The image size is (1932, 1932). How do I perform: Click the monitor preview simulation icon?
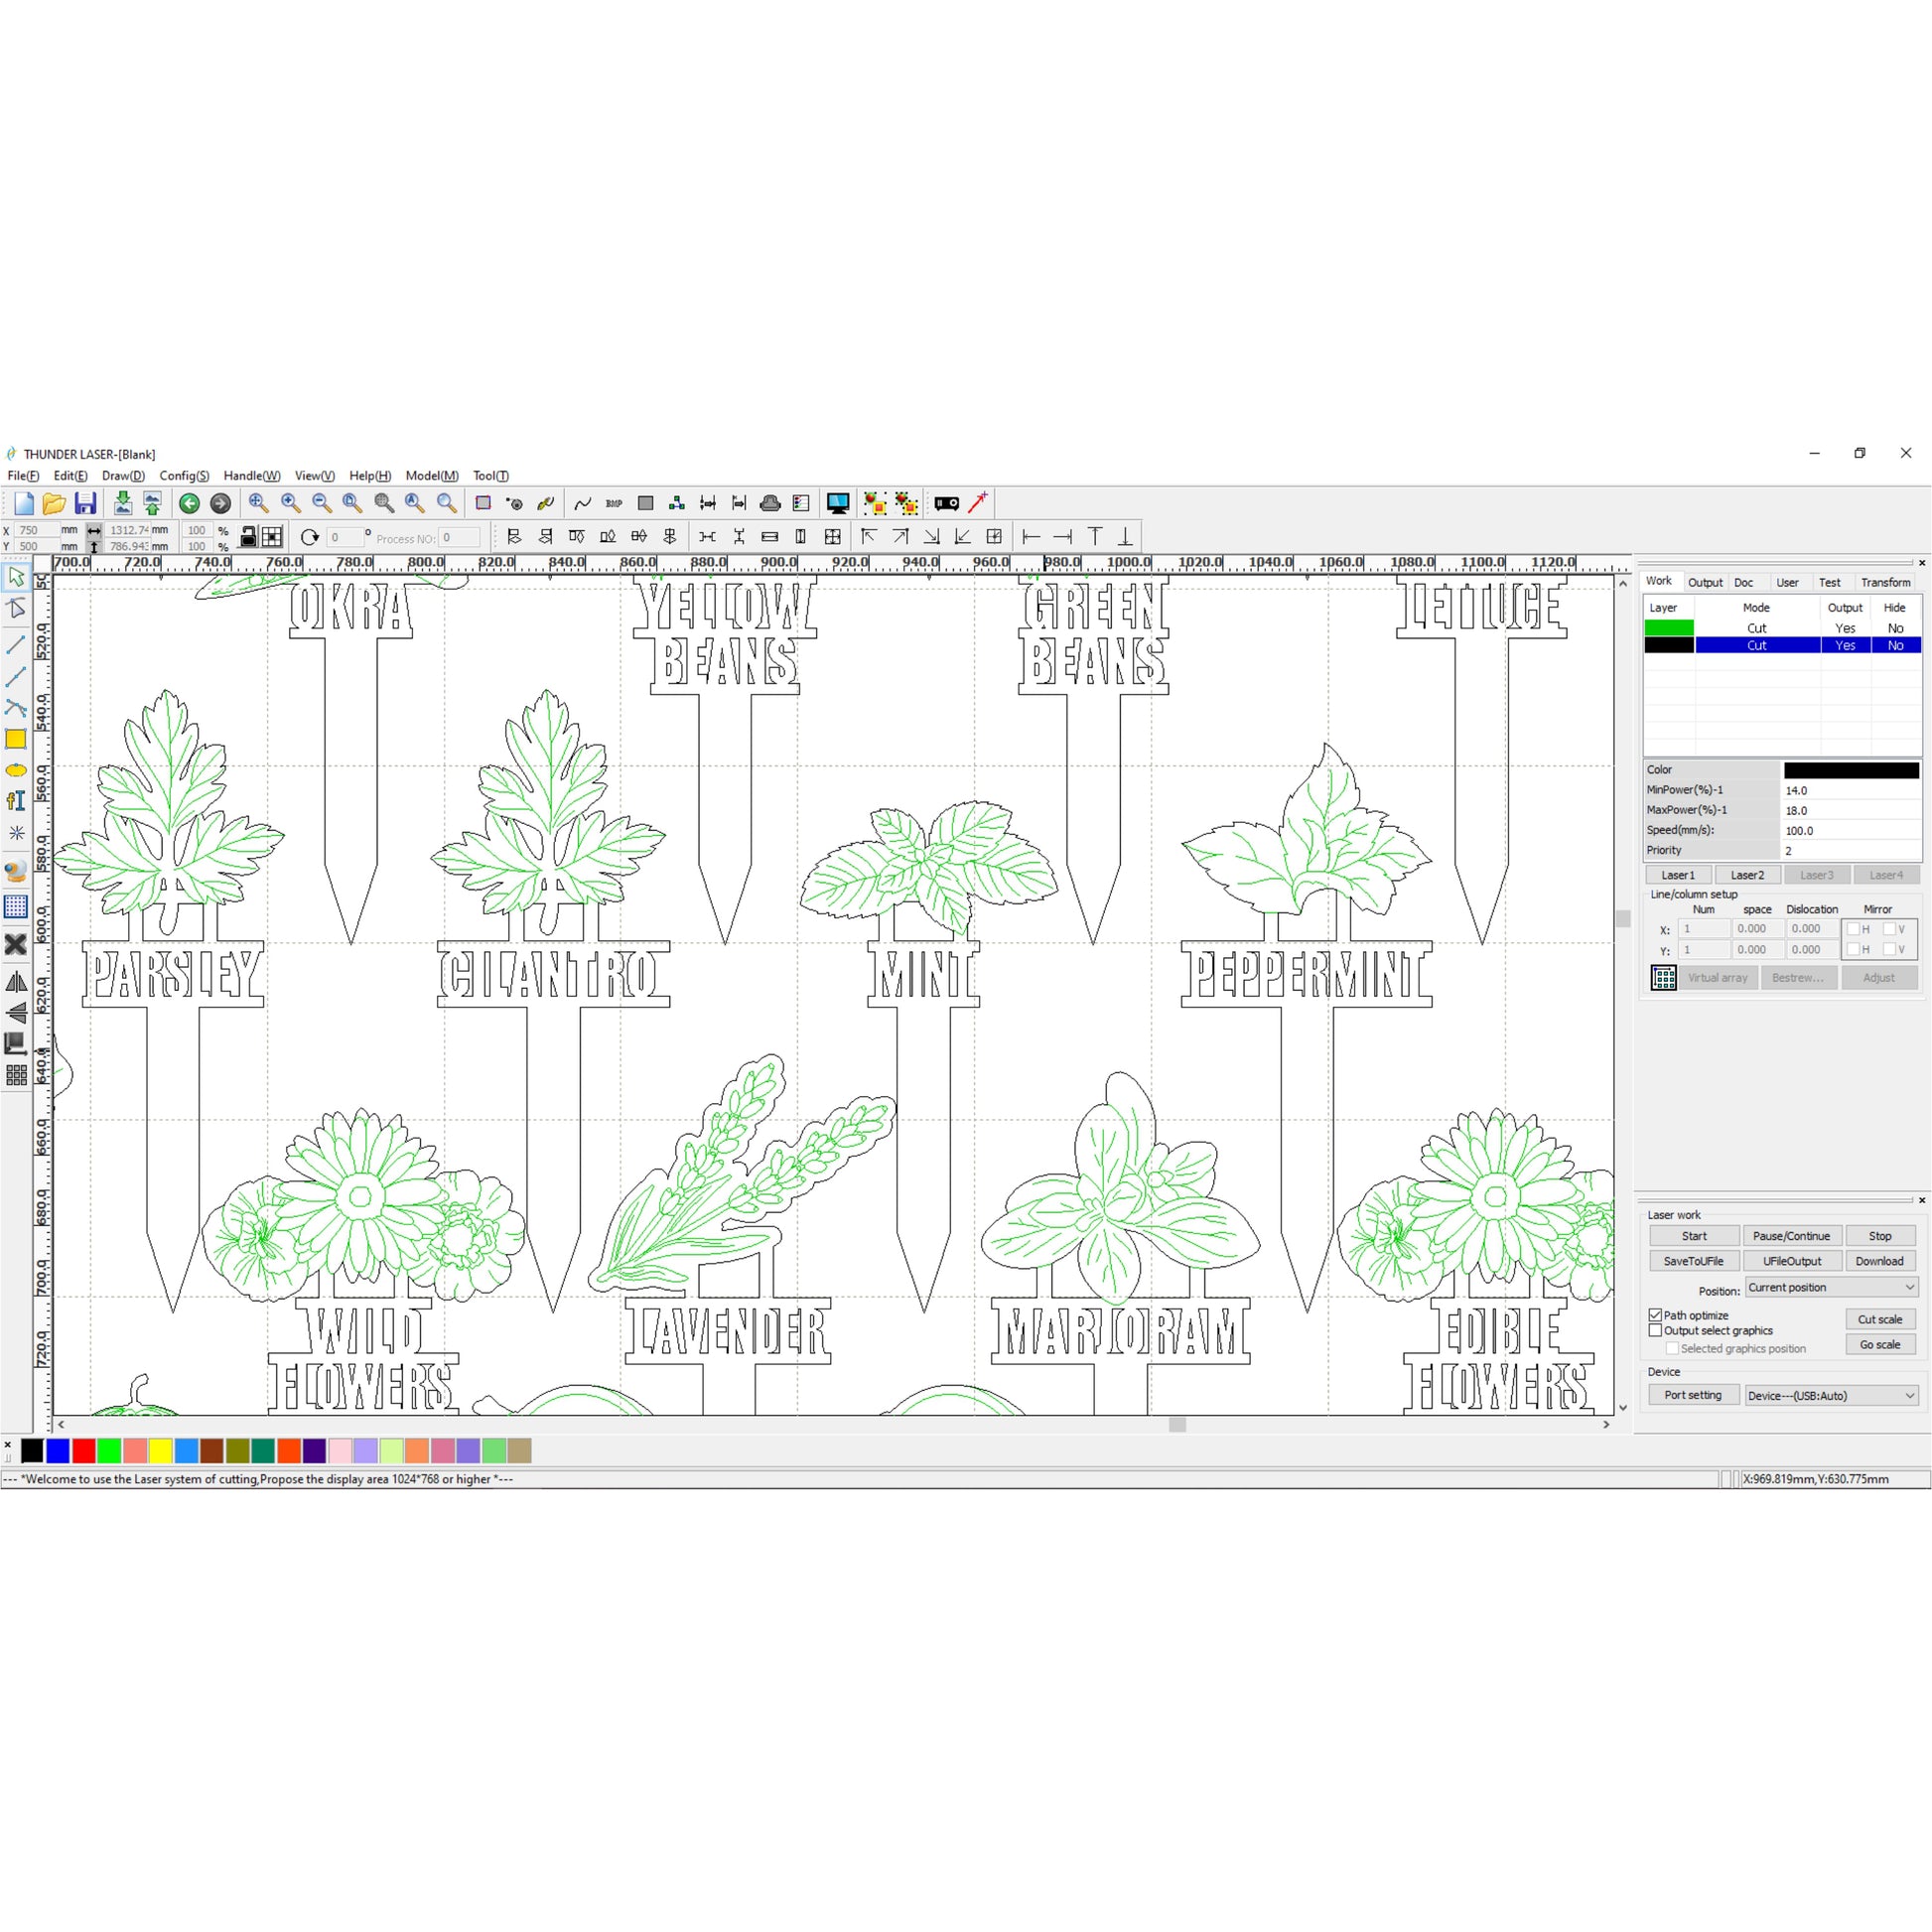coord(837,503)
